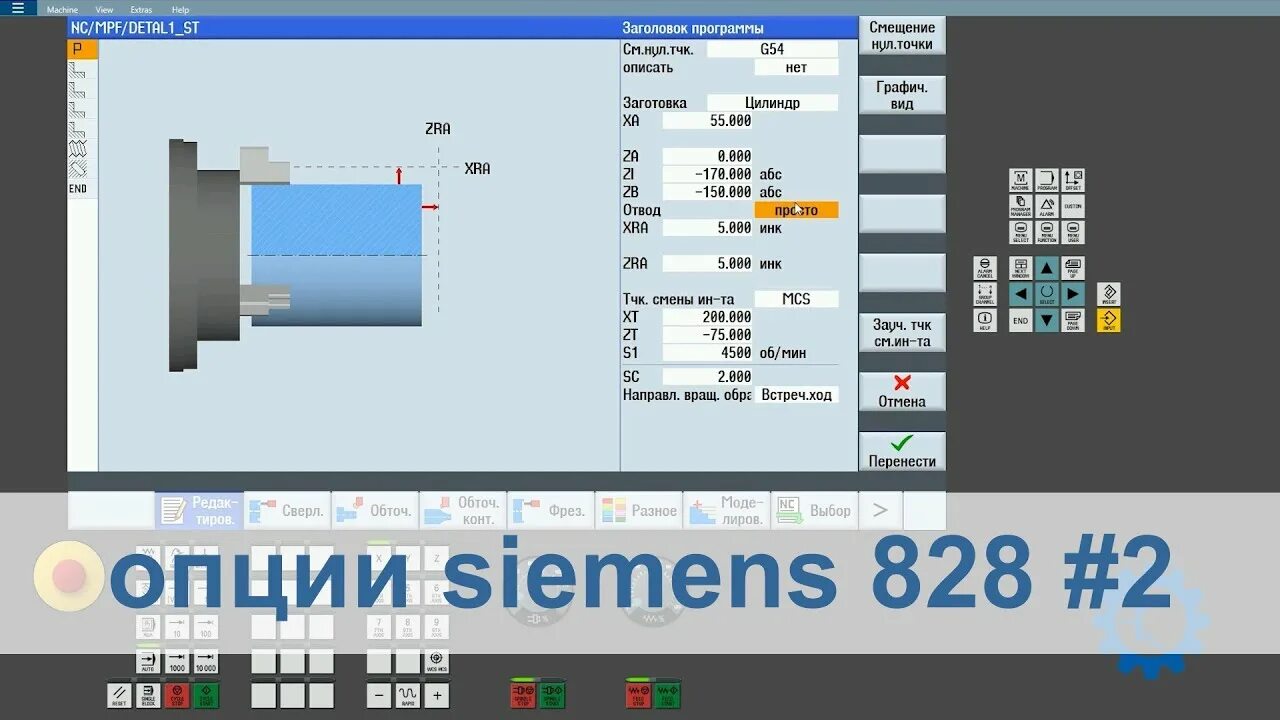Click the red CYCLE STOP key
The width and height of the screenshot is (1280, 720).
tap(177, 695)
